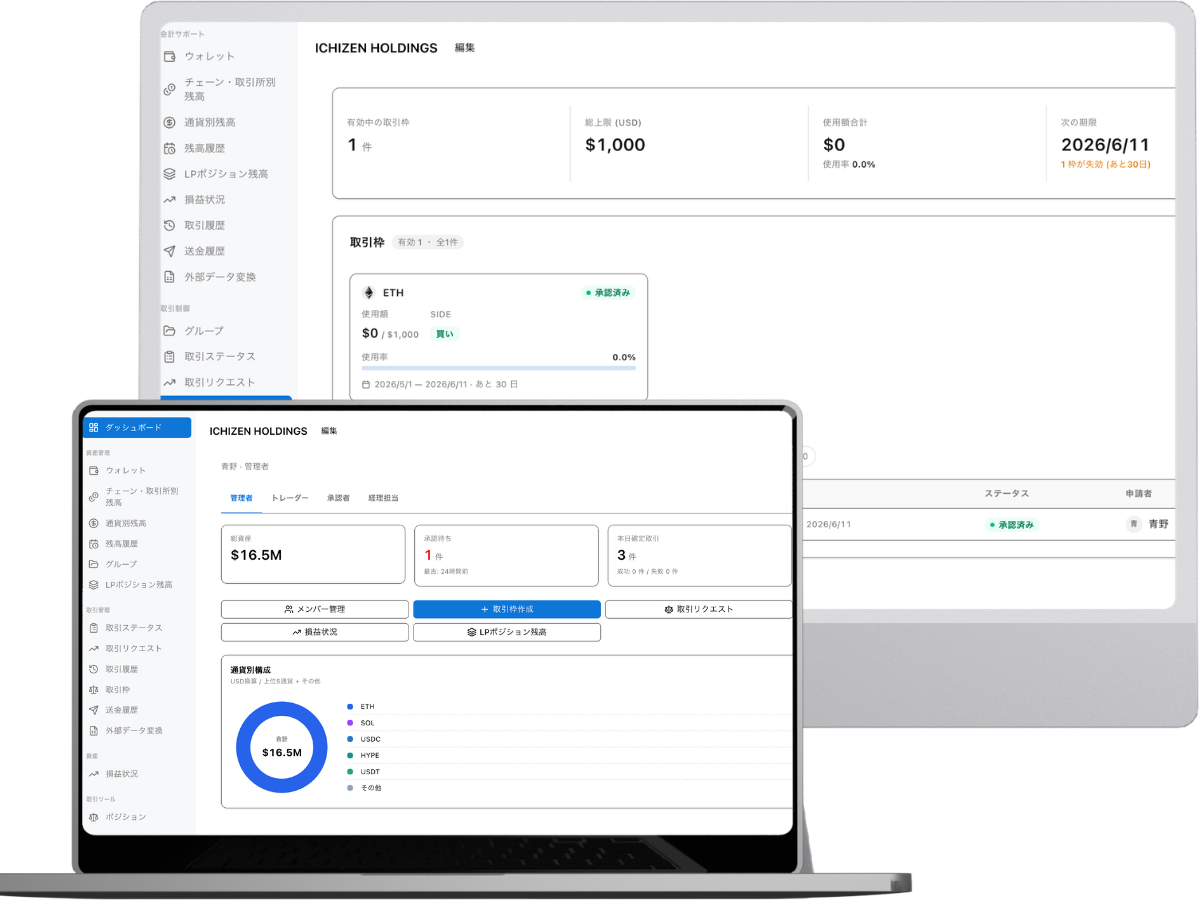Screen dimensions: 1200x900
Task: Open 承認待ち 1件 card
Action: tap(506, 555)
